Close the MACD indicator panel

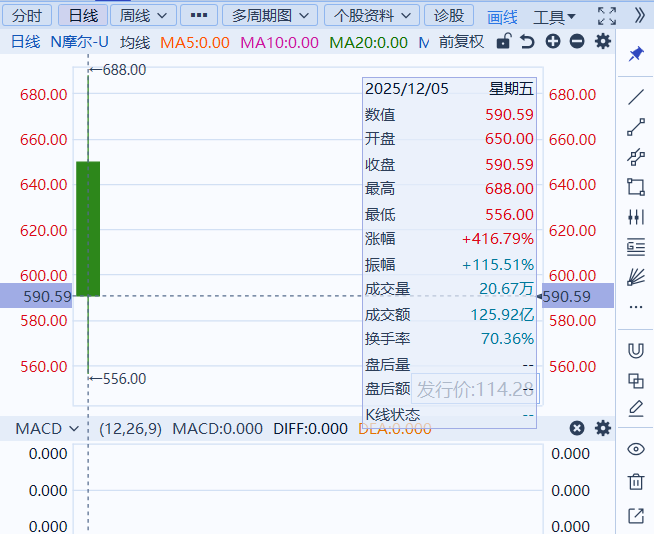point(577,428)
